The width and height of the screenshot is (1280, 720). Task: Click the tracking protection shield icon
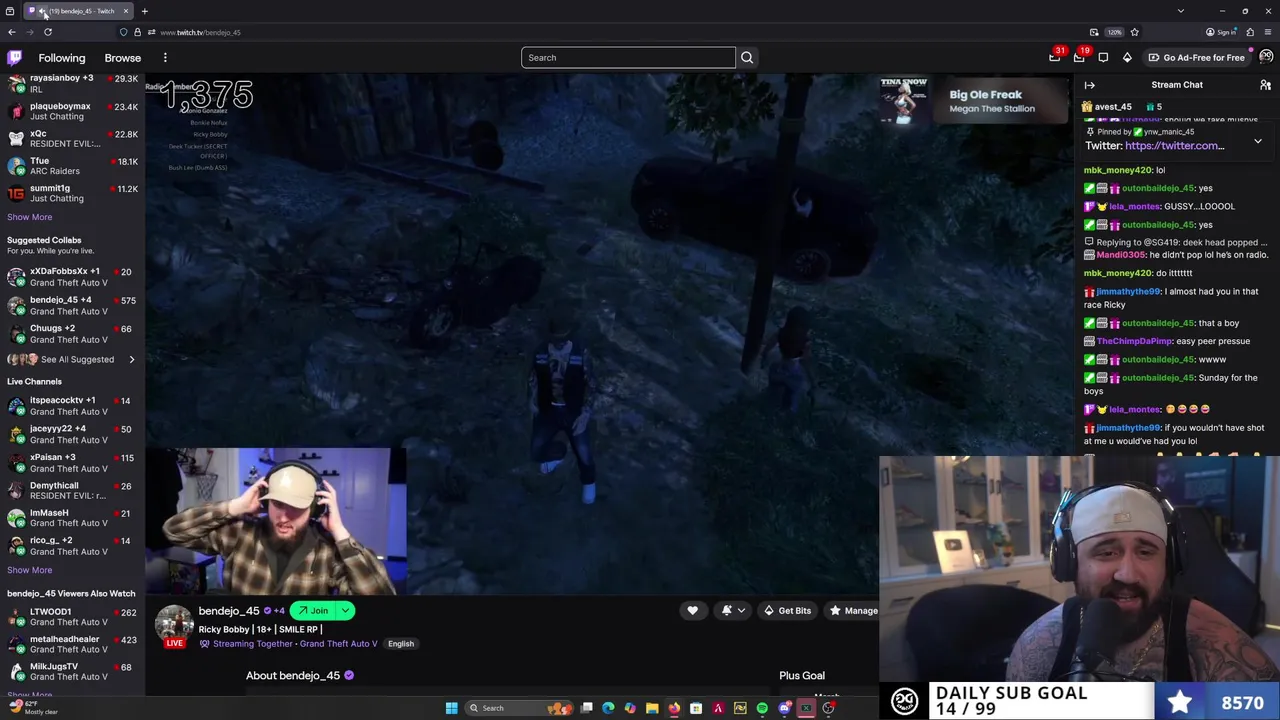point(123,32)
